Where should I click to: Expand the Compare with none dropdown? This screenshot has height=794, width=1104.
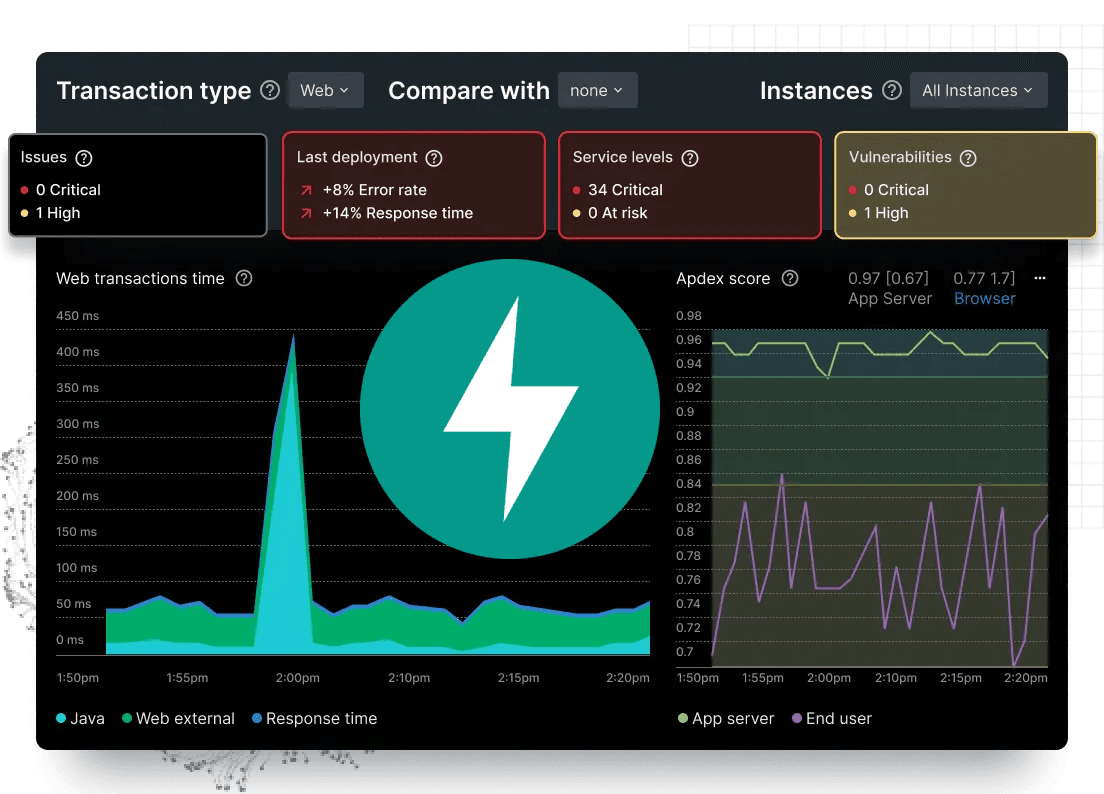597,90
